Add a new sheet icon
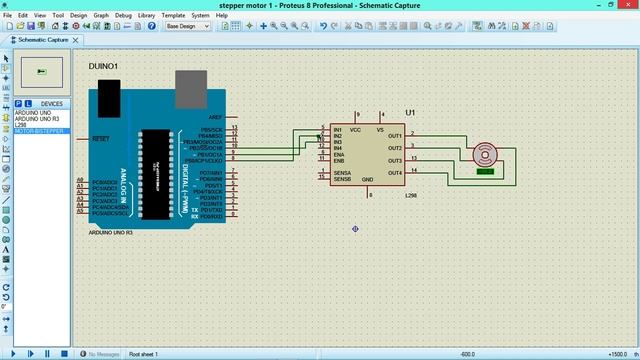 click(x=515, y=26)
